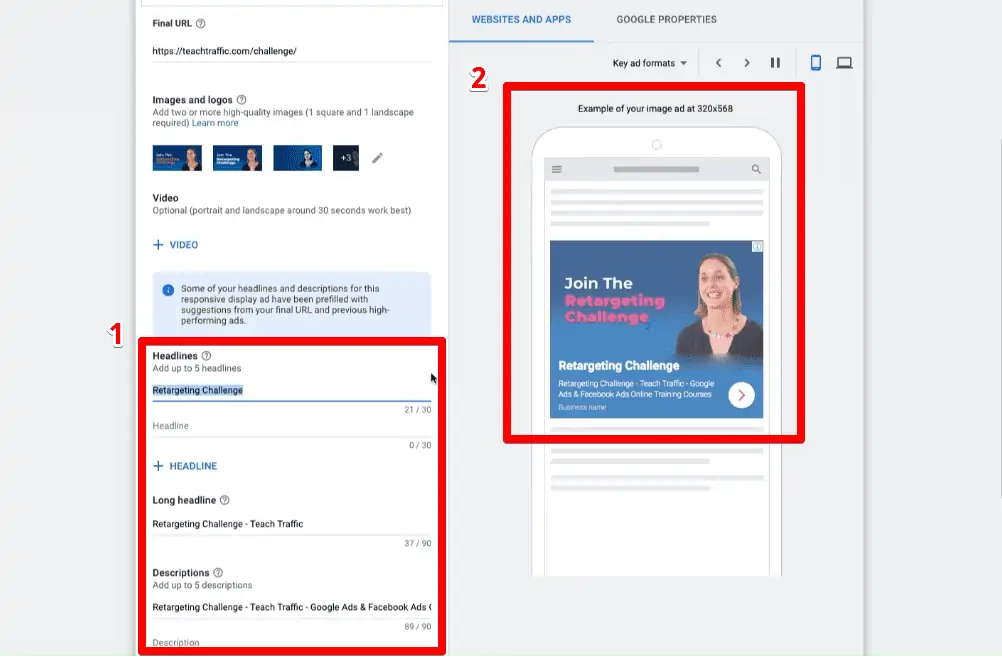Click the Images and logos help icon
The image size is (1002, 659).
pyautogui.click(x=241, y=100)
